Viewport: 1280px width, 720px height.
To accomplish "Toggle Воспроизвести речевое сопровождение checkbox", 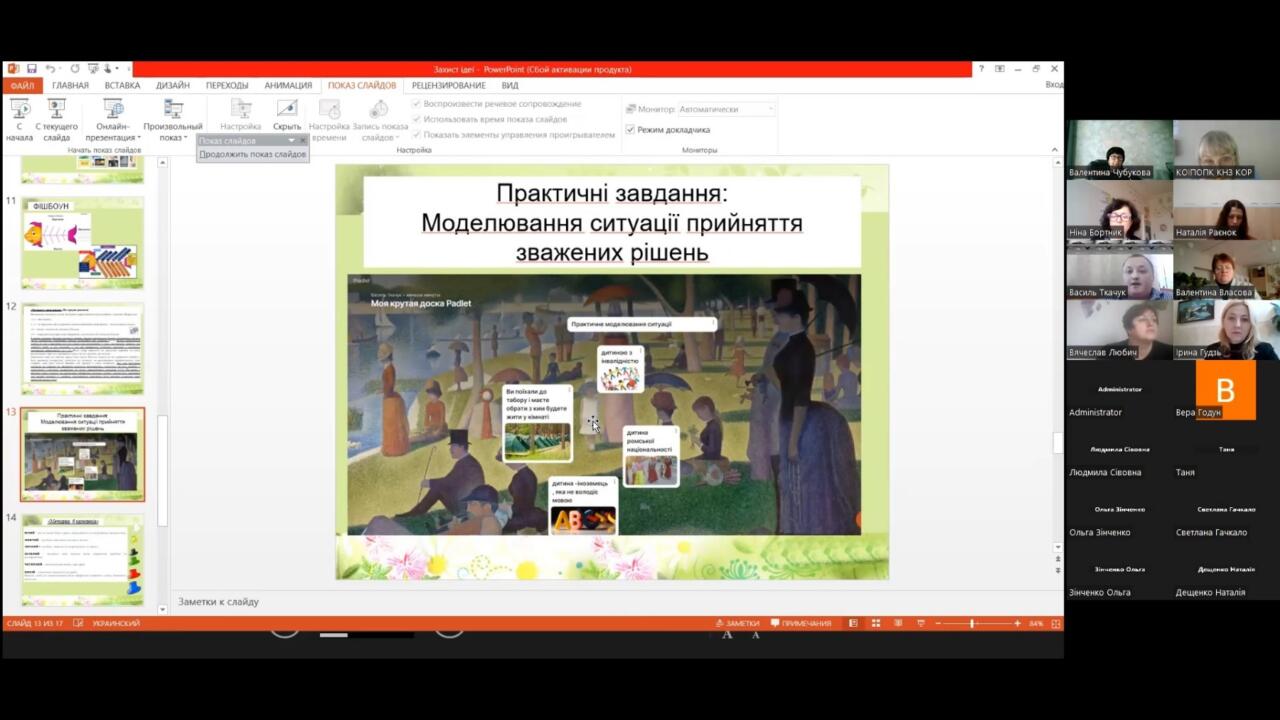I will (x=417, y=104).
